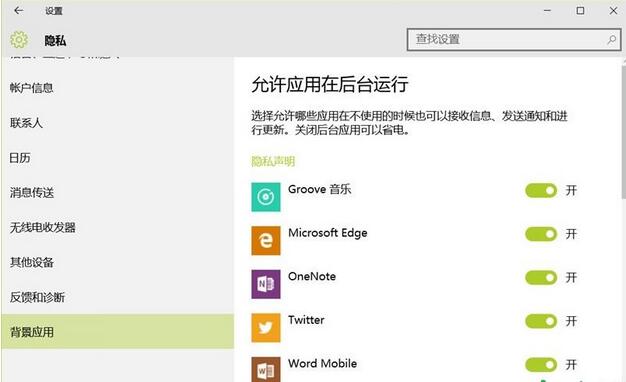Click the OneNote app icon

click(x=265, y=284)
